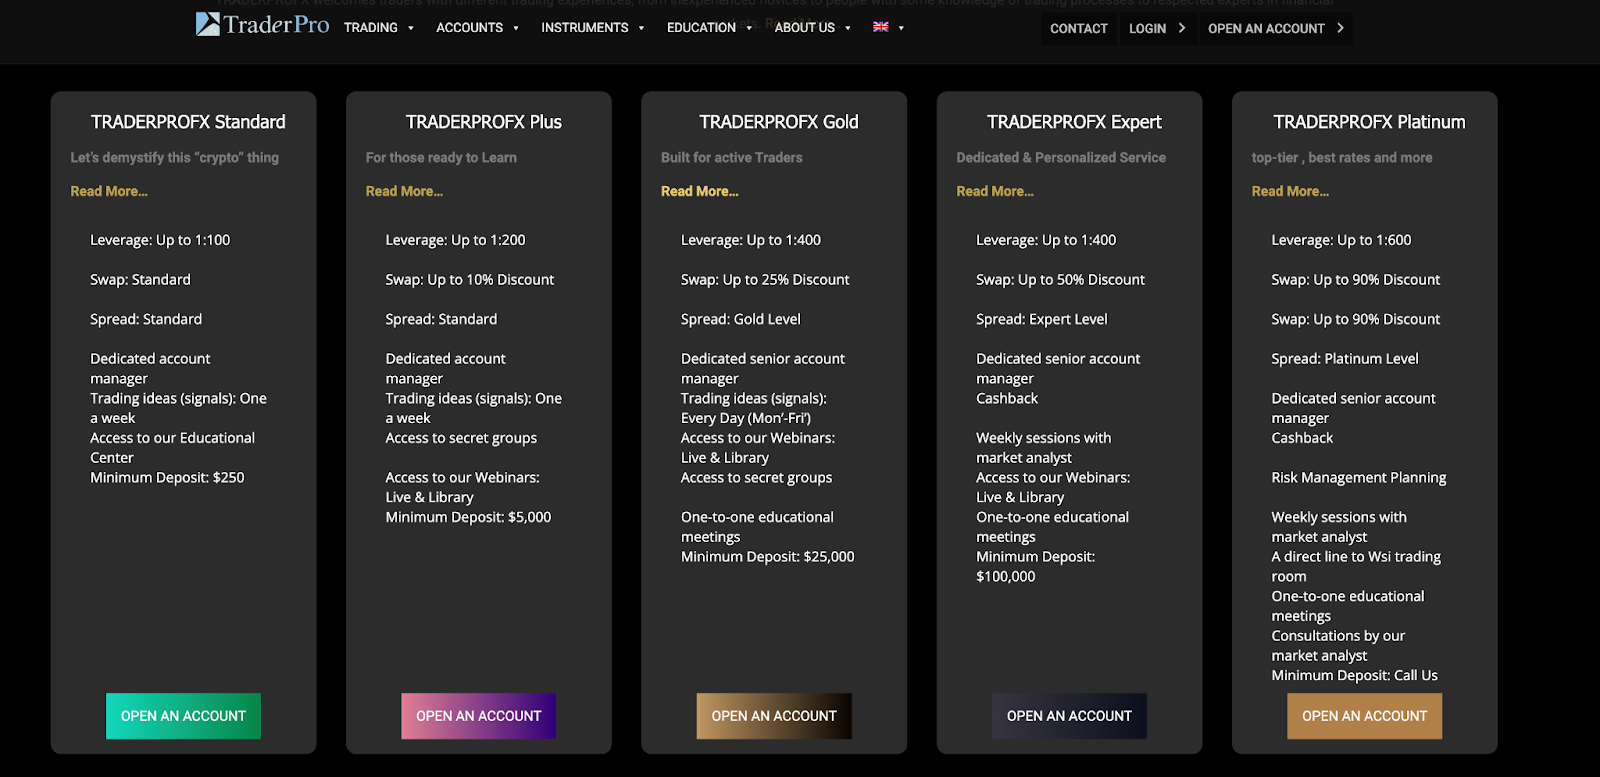Expand the About Us menu arrow
This screenshot has width=1600, height=777.
(848, 28)
